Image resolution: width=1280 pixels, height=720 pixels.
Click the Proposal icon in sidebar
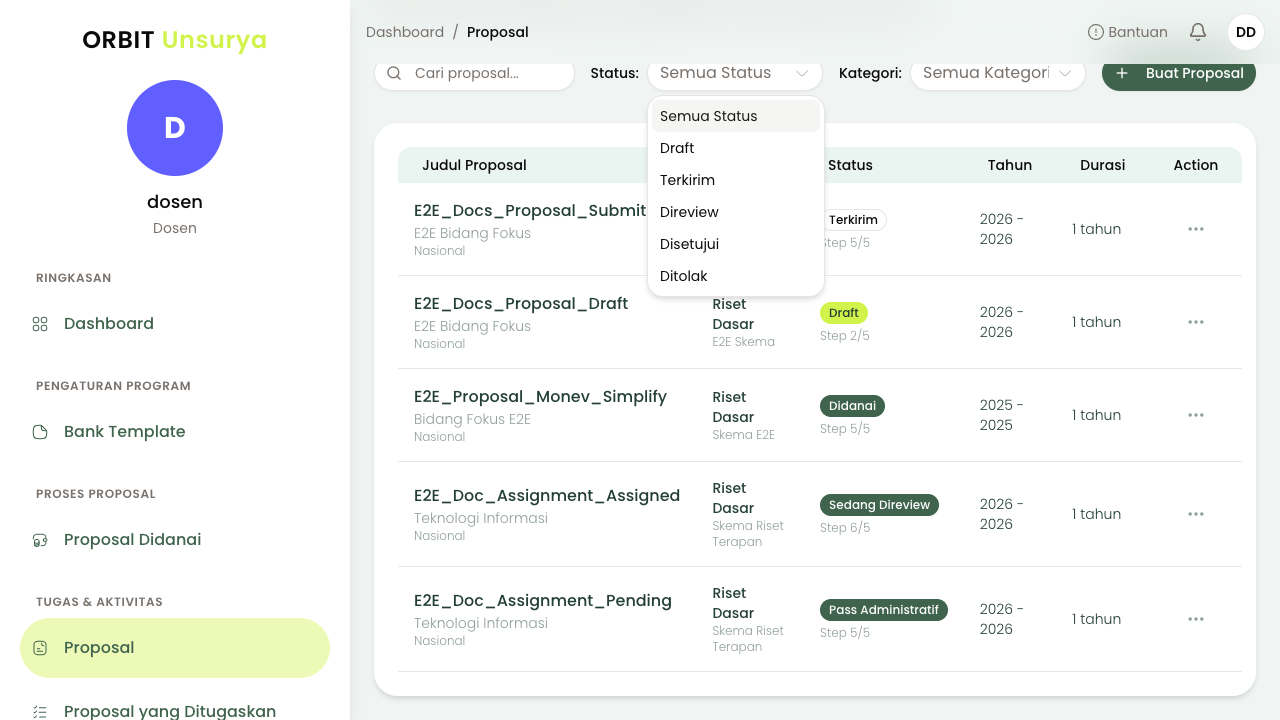click(x=40, y=648)
